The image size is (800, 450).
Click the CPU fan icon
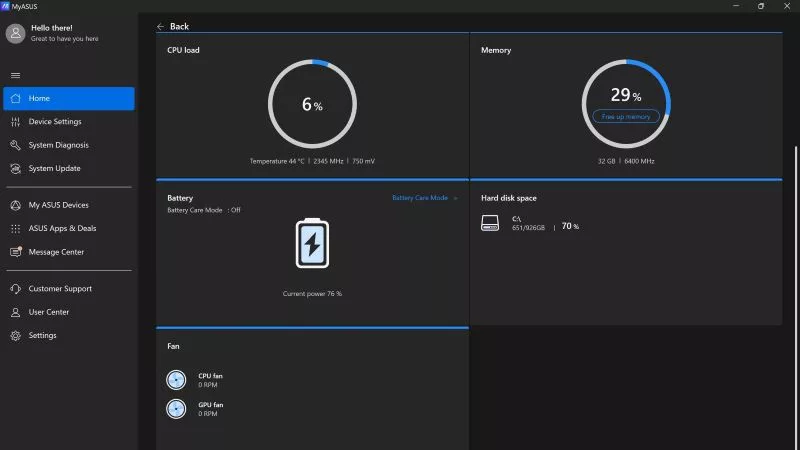[x=176, y=380]
